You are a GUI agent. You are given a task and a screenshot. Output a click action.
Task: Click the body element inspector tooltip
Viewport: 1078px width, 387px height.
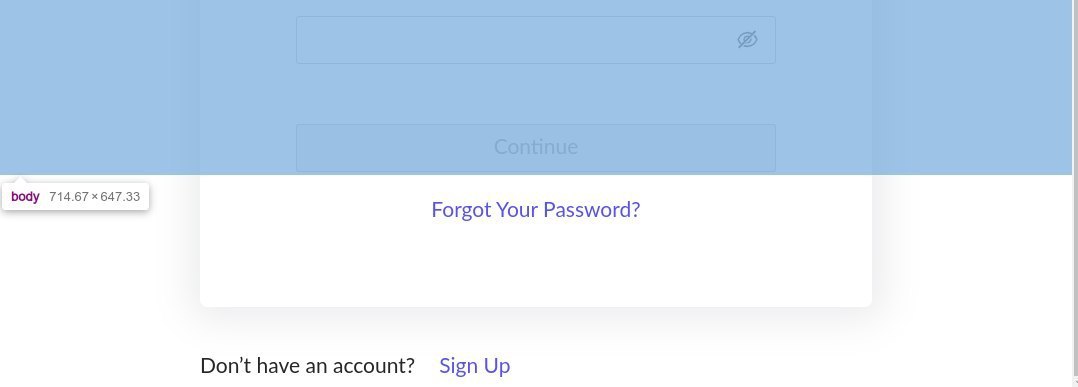pyautogui.click(x=76, y=197)
